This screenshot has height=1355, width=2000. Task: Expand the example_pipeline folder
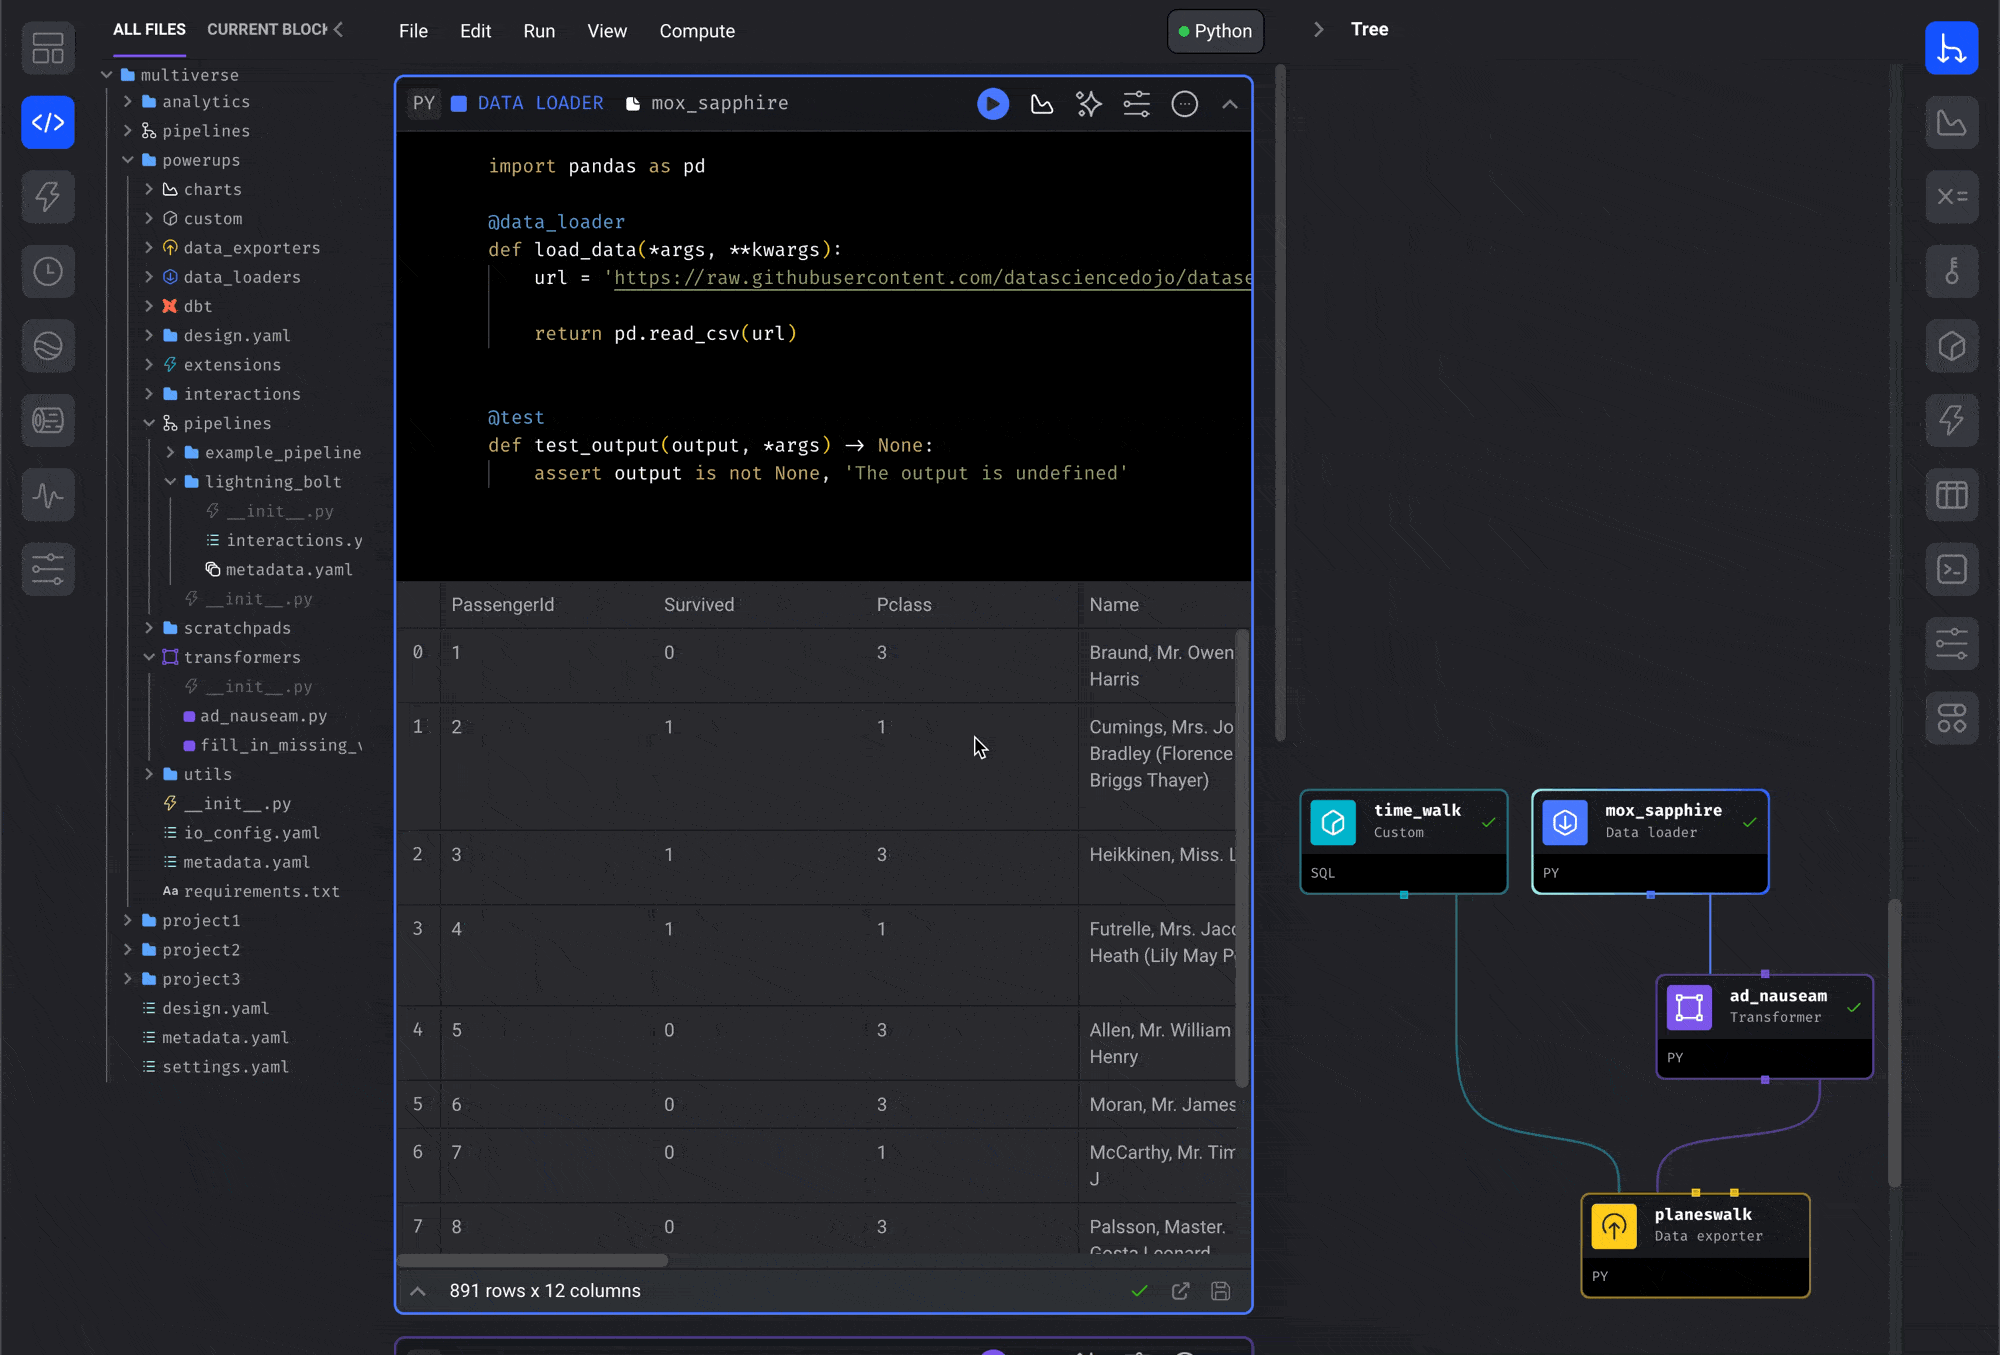[x=170, y=453]
